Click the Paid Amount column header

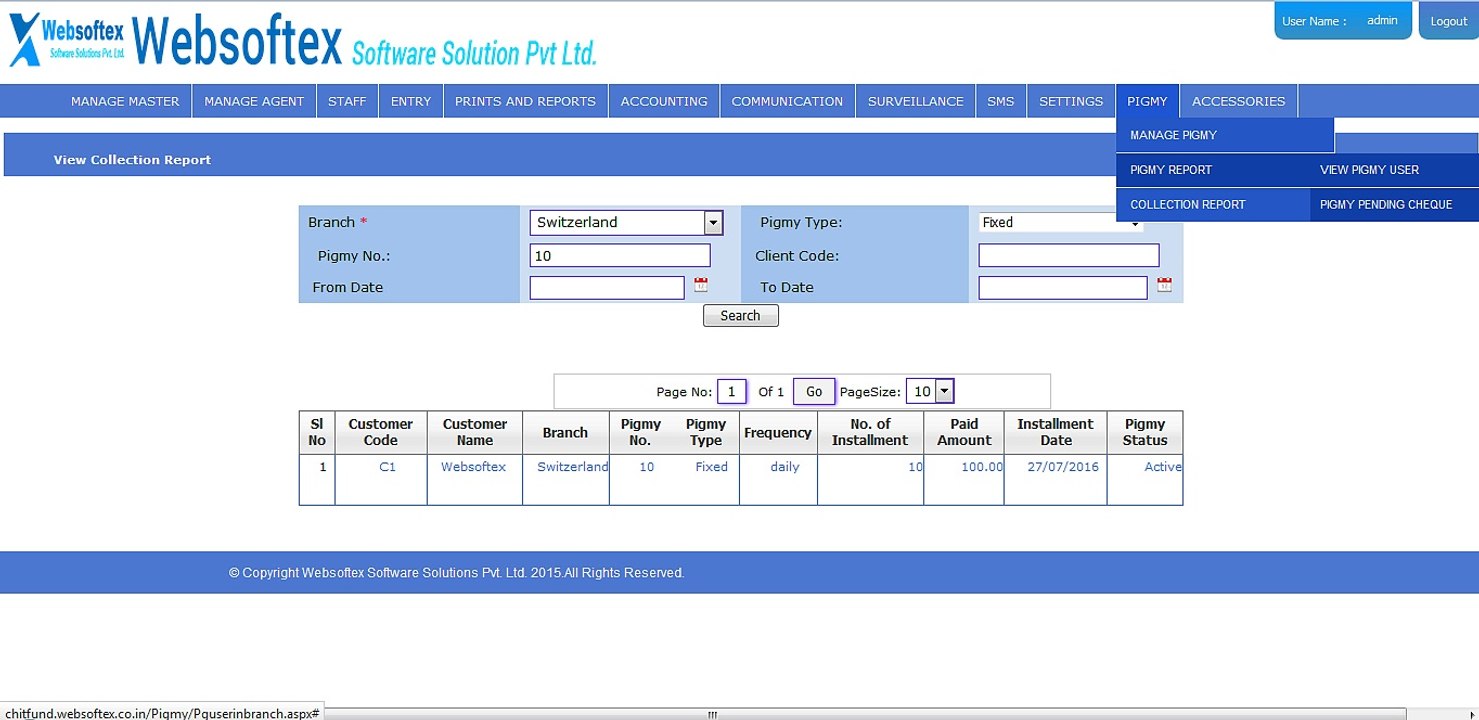[964, 432]
